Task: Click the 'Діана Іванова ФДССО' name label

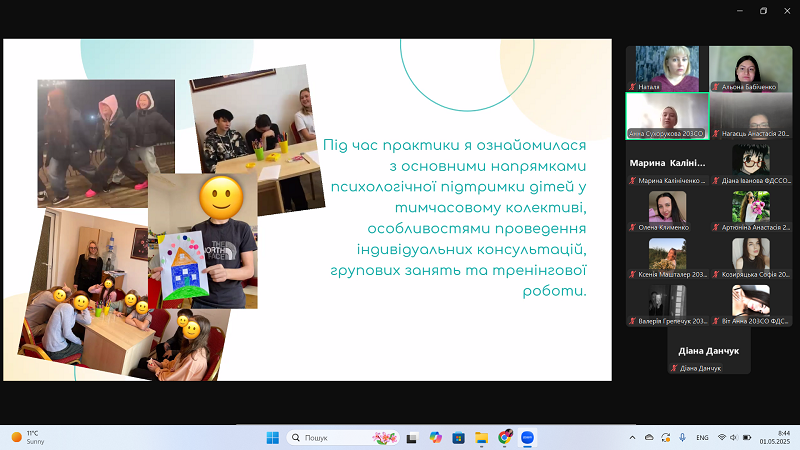Action: point(756,181)
